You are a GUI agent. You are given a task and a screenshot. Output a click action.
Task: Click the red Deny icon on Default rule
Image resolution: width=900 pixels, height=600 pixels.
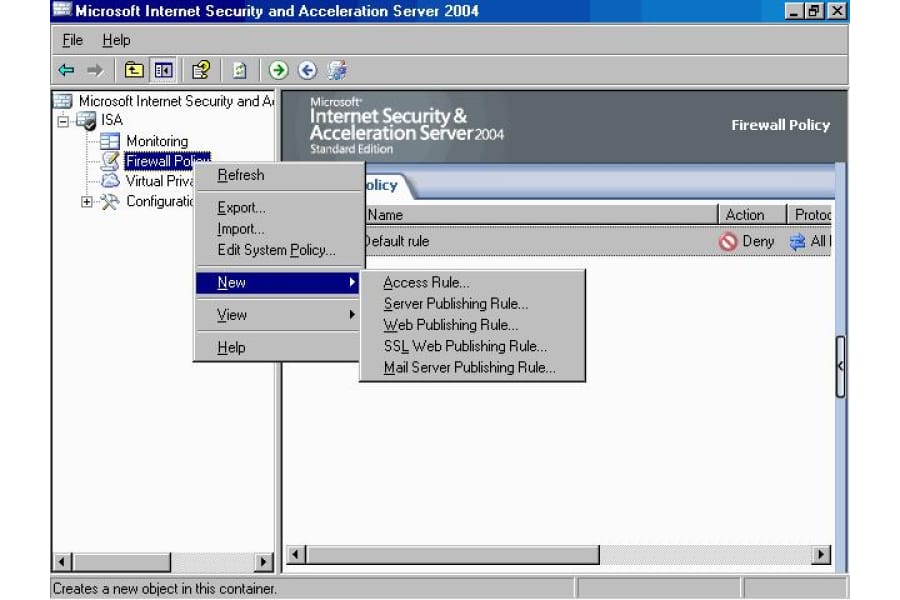[x=728, y=242]
